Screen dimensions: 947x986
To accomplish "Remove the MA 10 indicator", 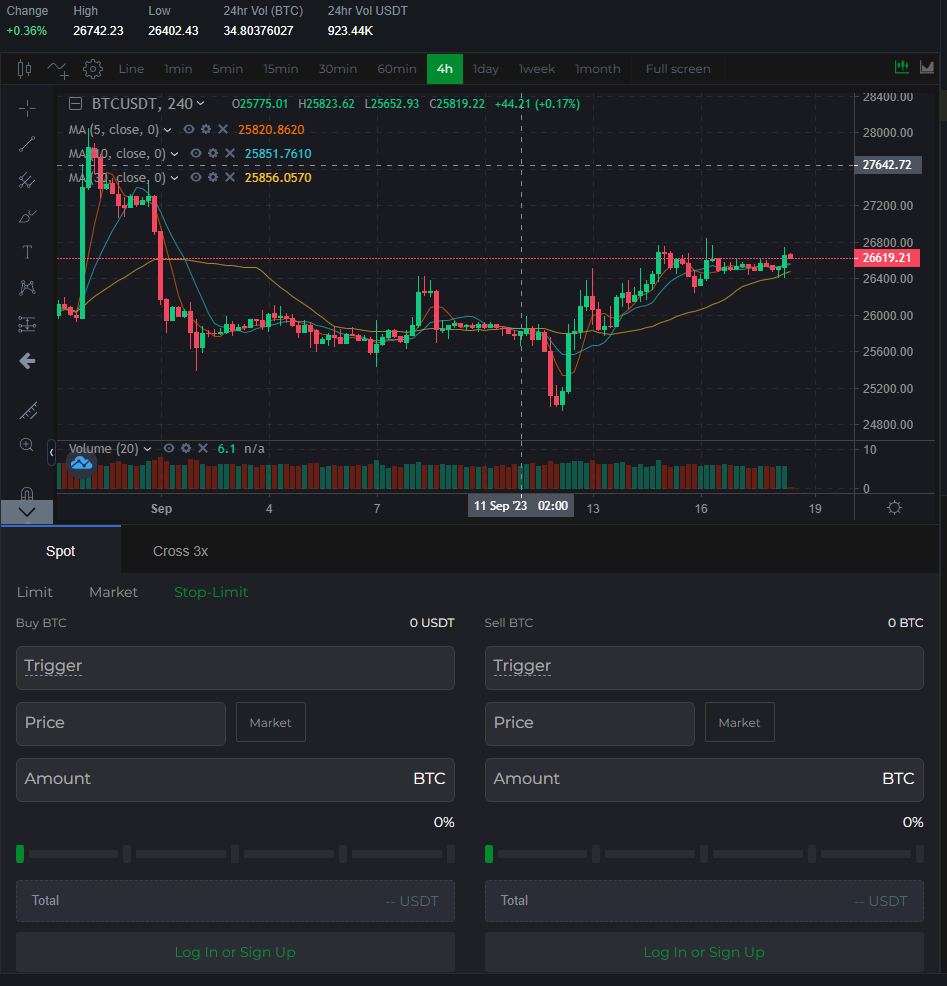I will click(230, 153).
